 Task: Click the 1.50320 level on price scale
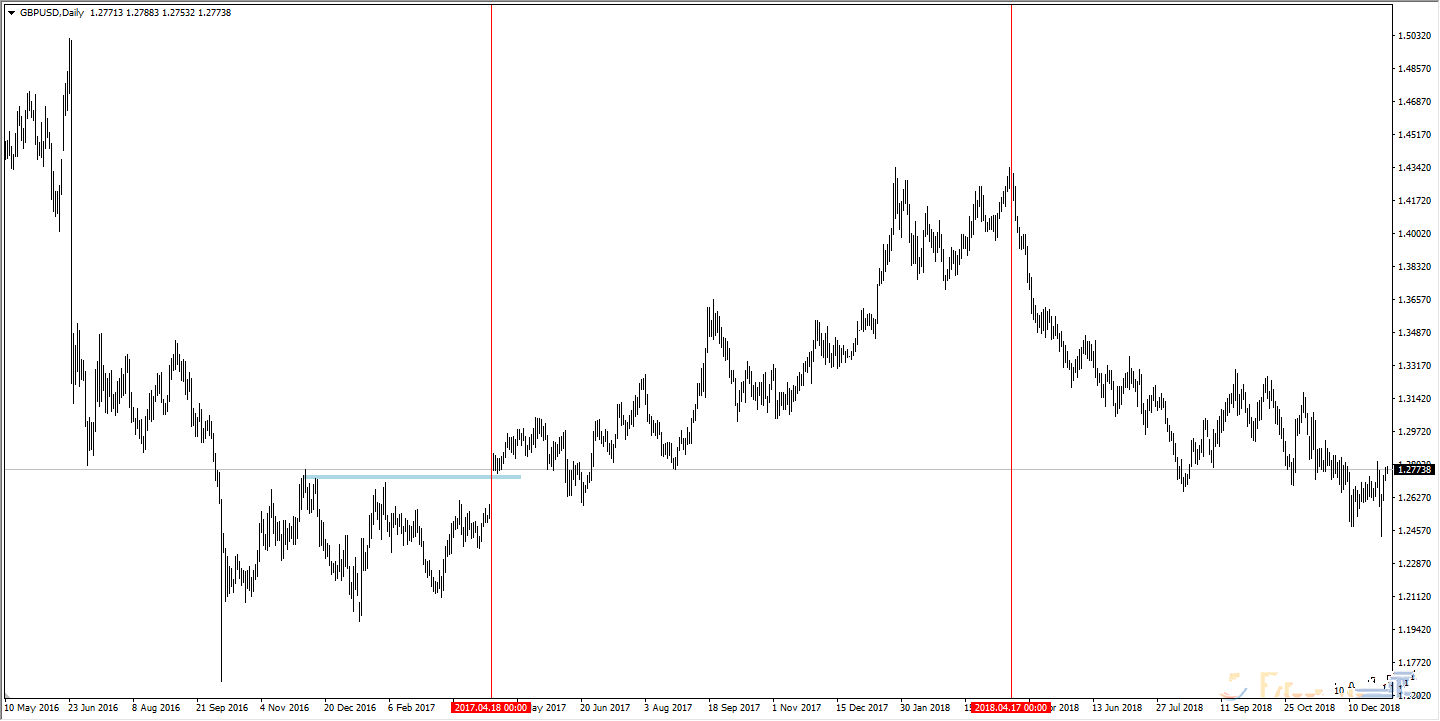pos(1416,36)
